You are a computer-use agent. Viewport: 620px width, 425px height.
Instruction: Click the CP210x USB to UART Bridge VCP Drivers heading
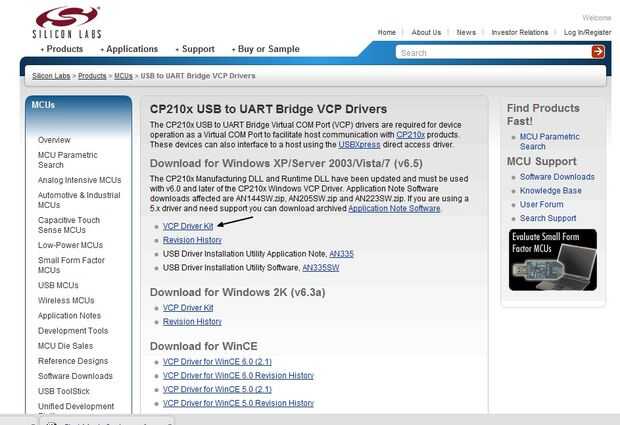coord(268,109)
